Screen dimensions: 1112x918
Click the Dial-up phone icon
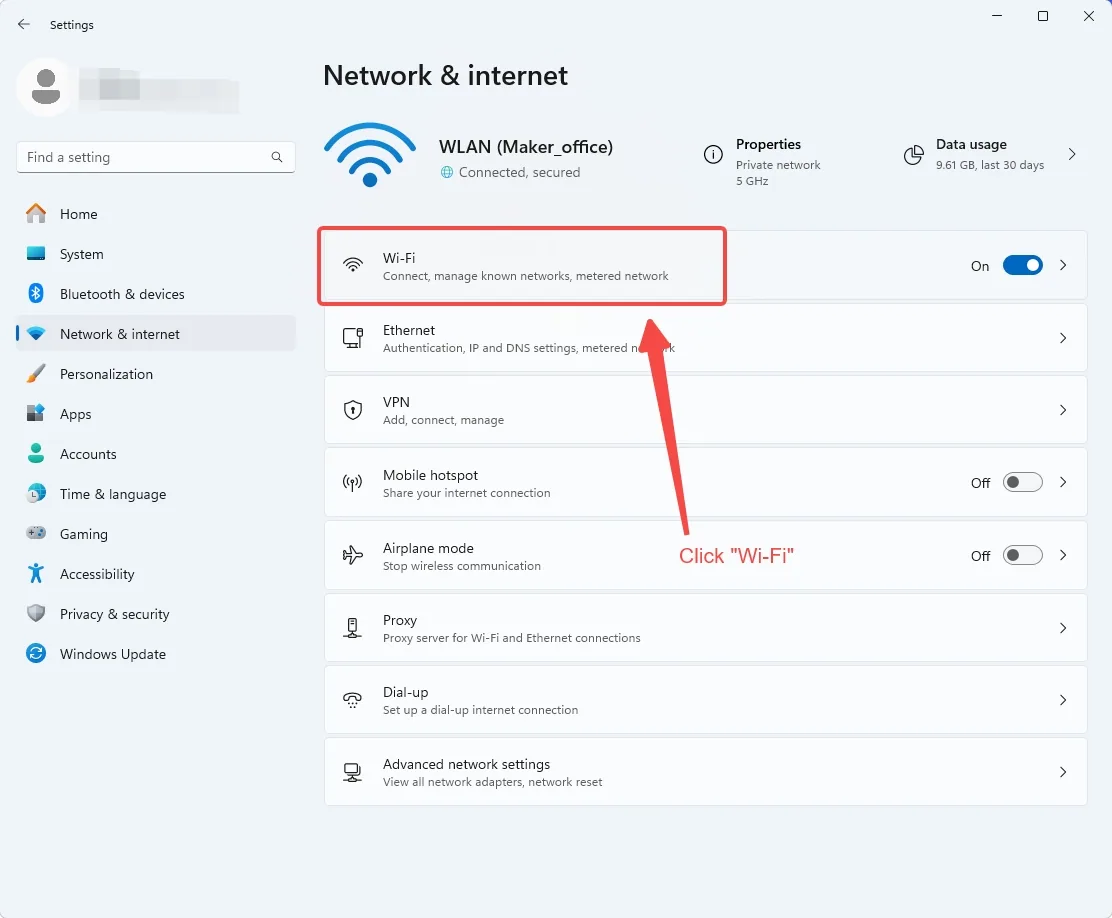pyautogui.click(x=352, y=699)
